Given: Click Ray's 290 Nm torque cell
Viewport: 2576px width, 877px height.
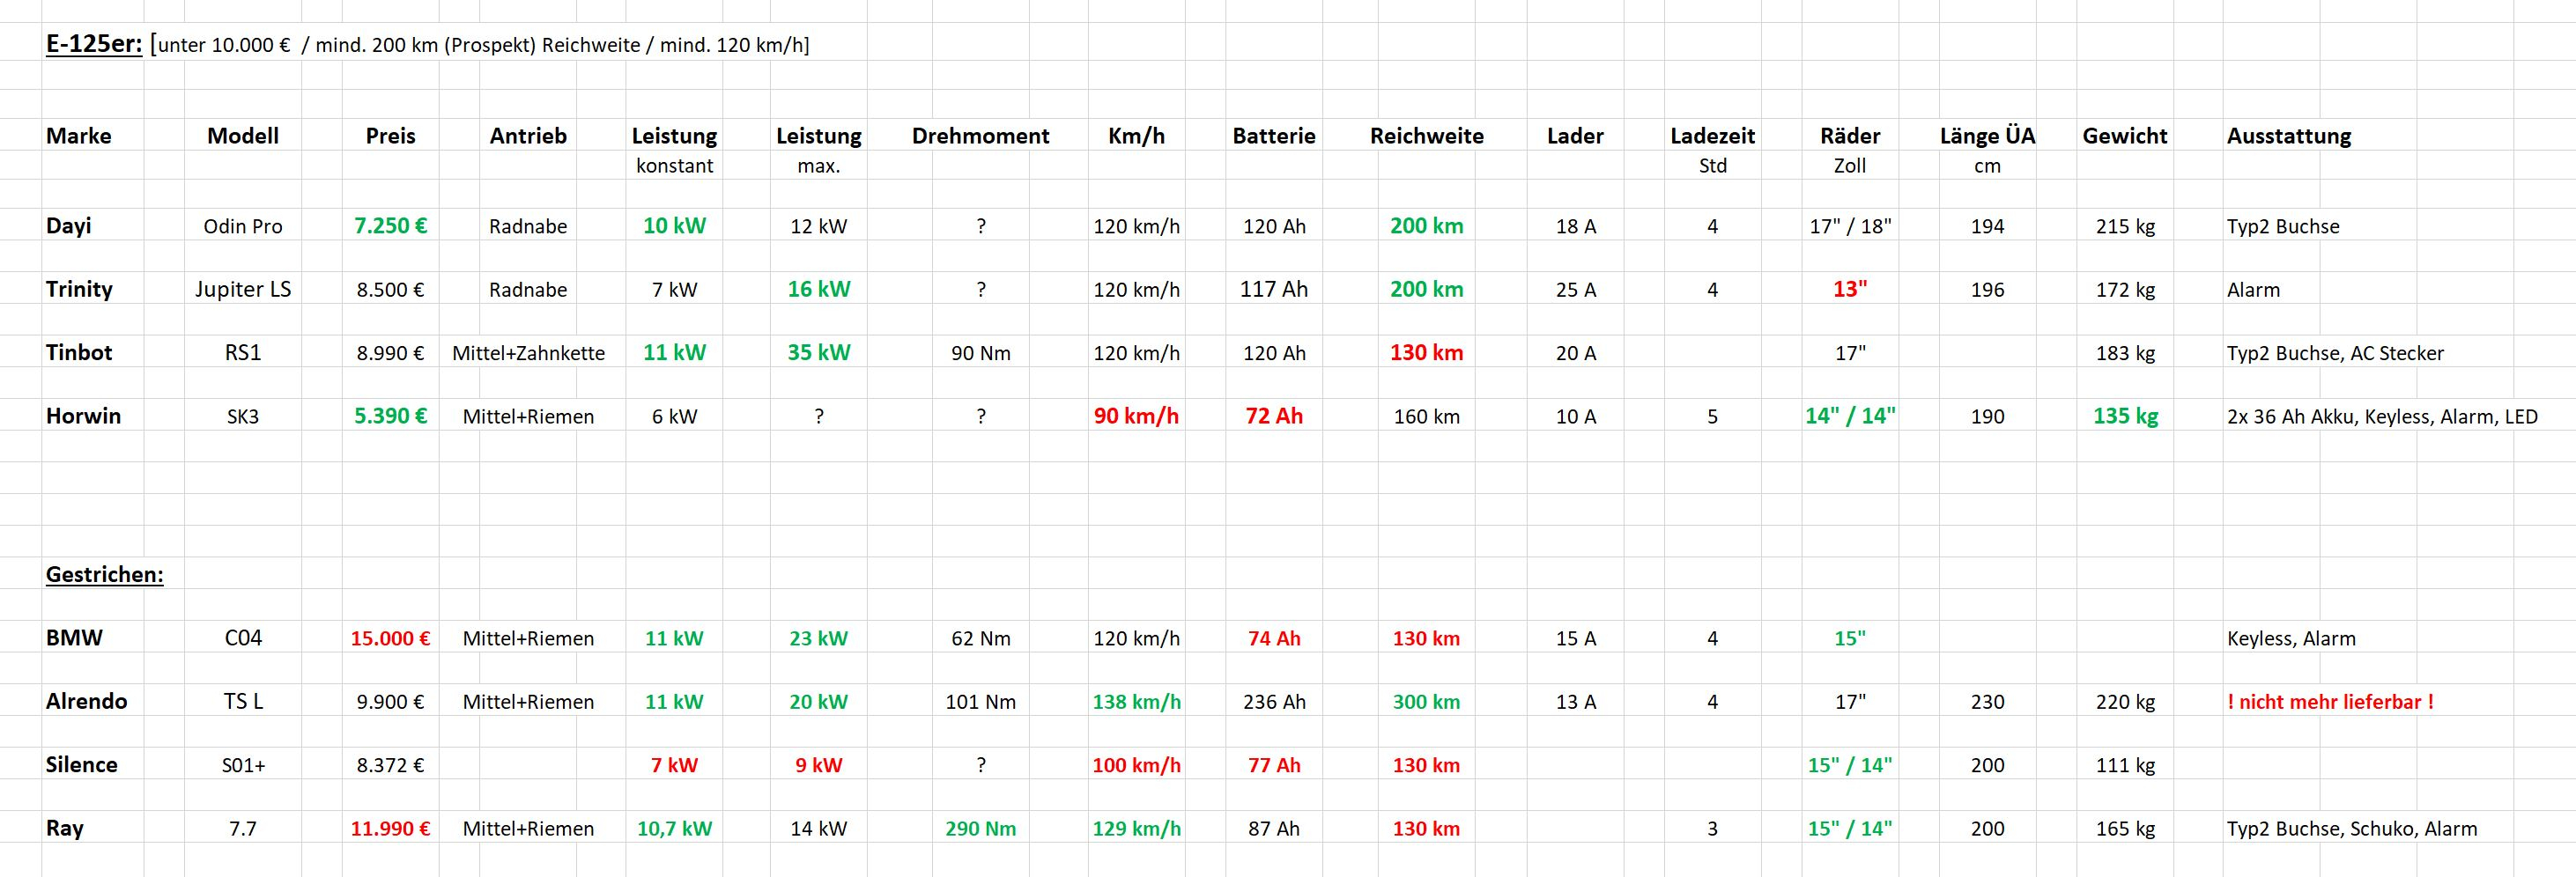Looking at the screenshot, I should [980, 829].
